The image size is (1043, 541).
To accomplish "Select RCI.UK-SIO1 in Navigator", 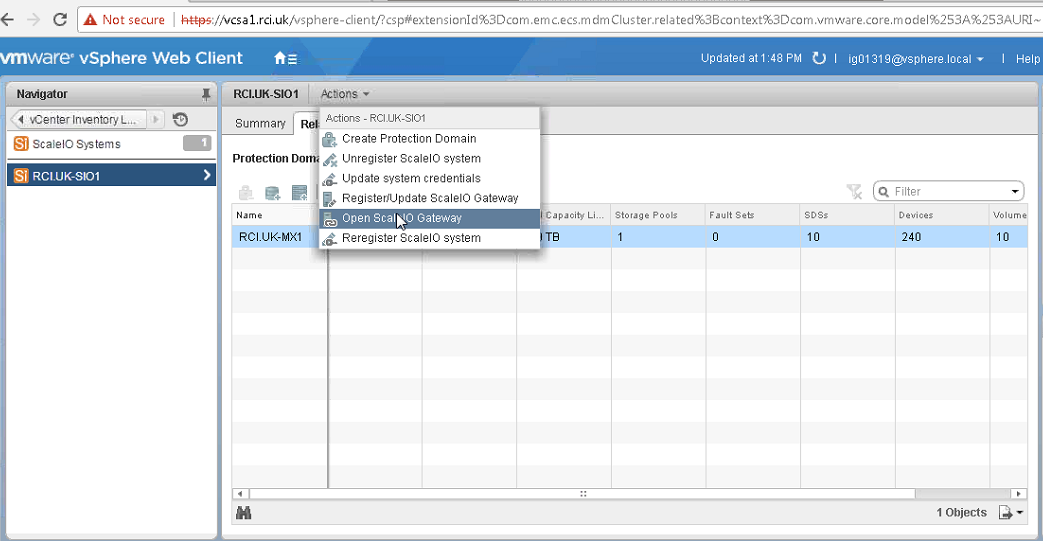I will (112, 175).
